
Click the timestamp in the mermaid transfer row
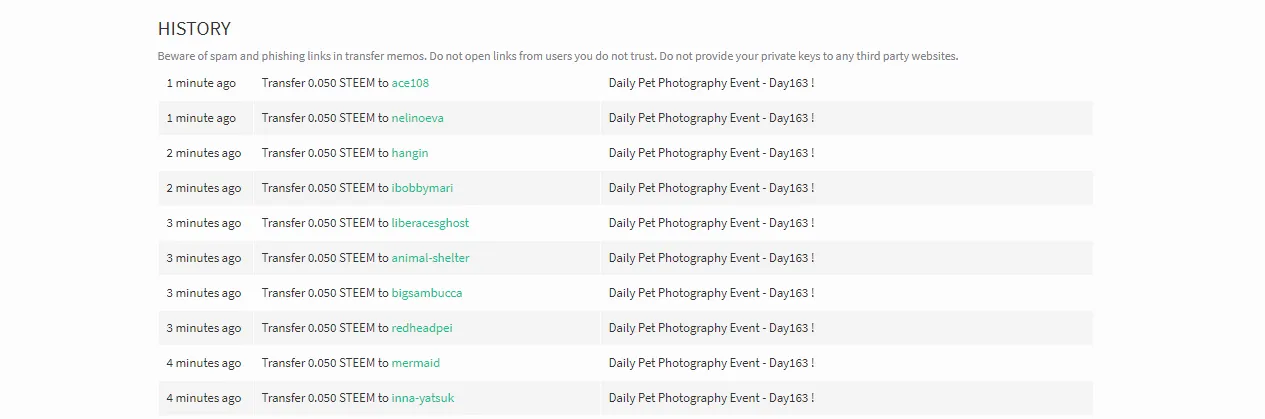coord(204,363)
